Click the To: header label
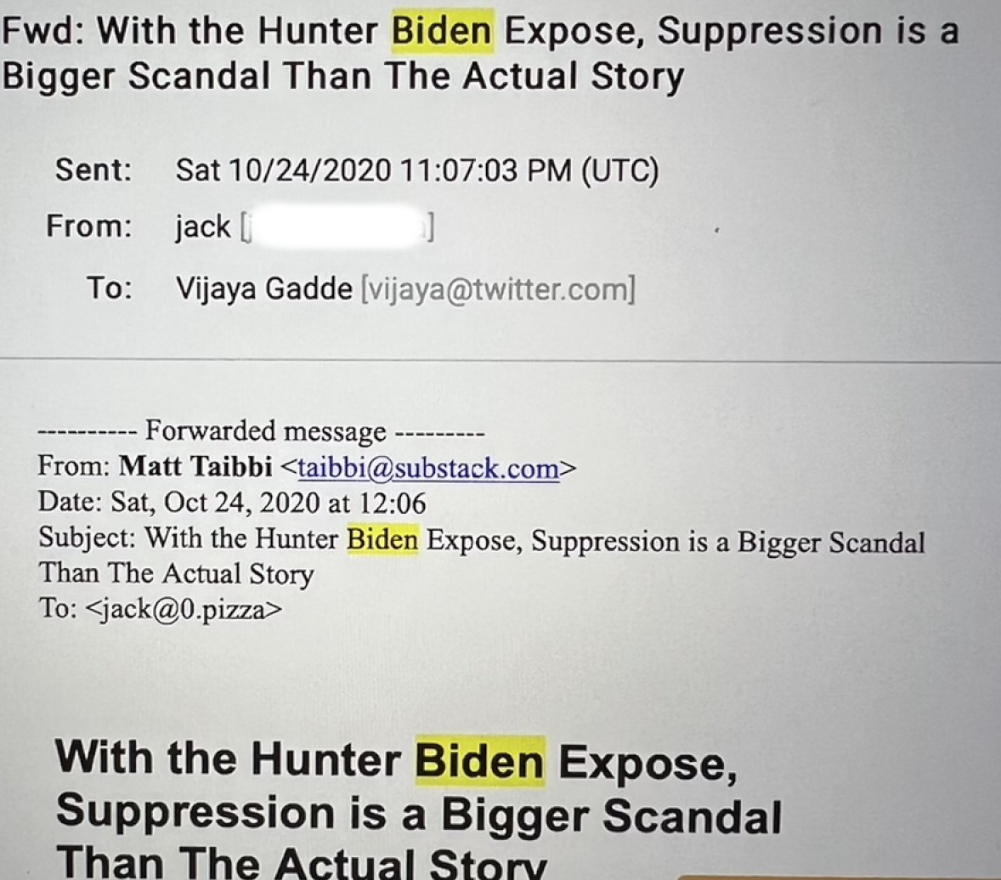Viewport: 1001px width, 880px height. pos(110,288)
